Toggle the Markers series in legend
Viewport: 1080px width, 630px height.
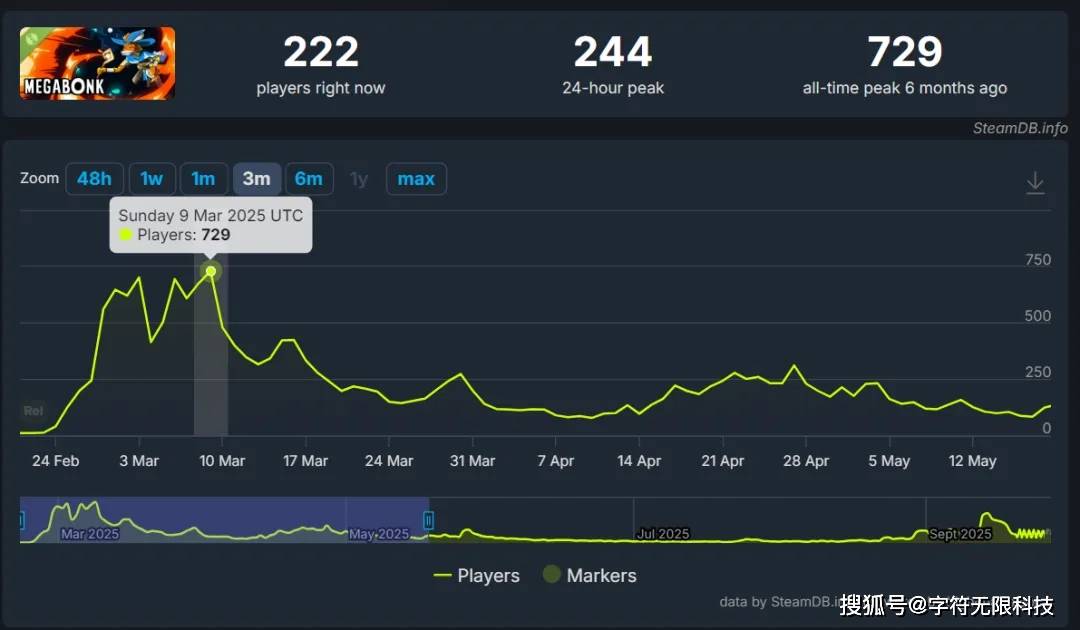click(x=589, y=575)
